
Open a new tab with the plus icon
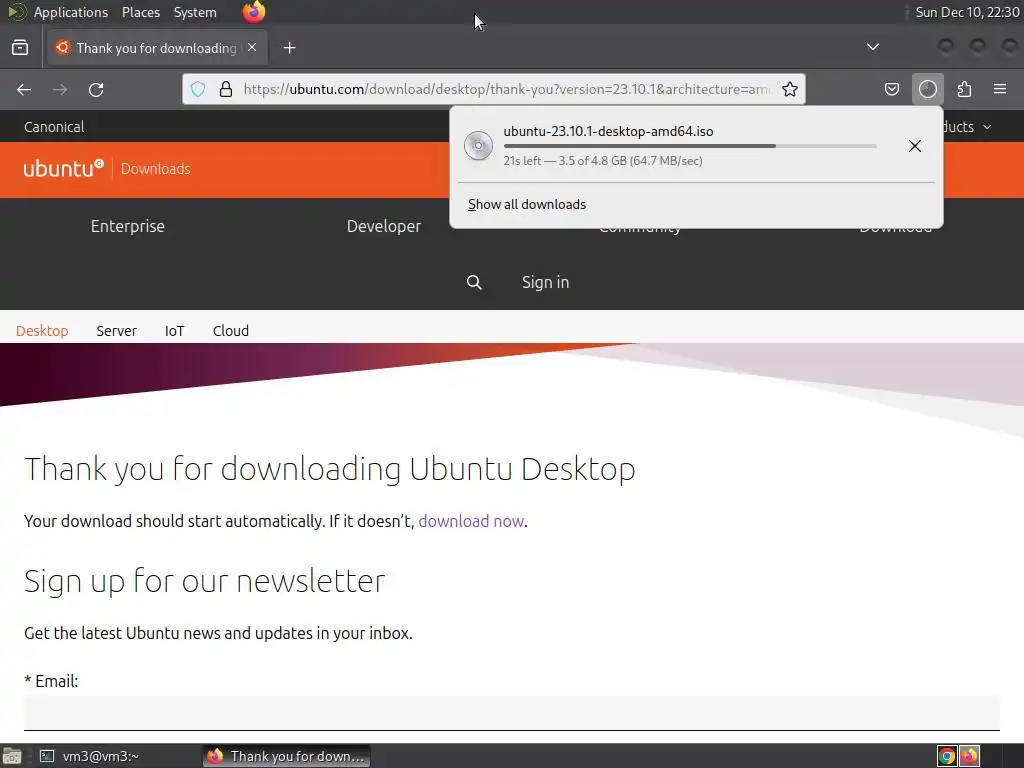[289, 48]
